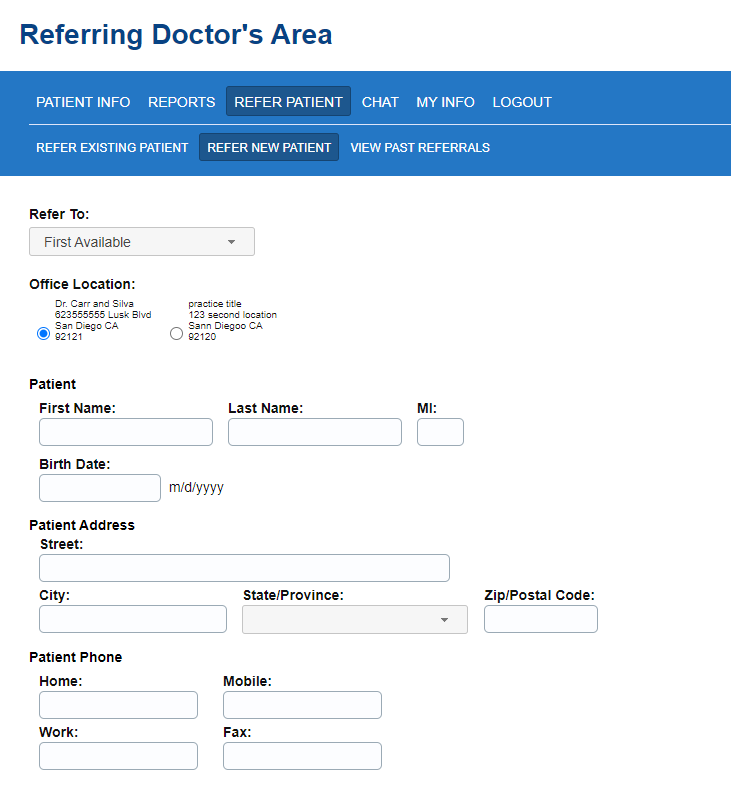Open the Patient Info menu item
The image size is (731, 788).
pyautogui.click(x=83, y=102)
